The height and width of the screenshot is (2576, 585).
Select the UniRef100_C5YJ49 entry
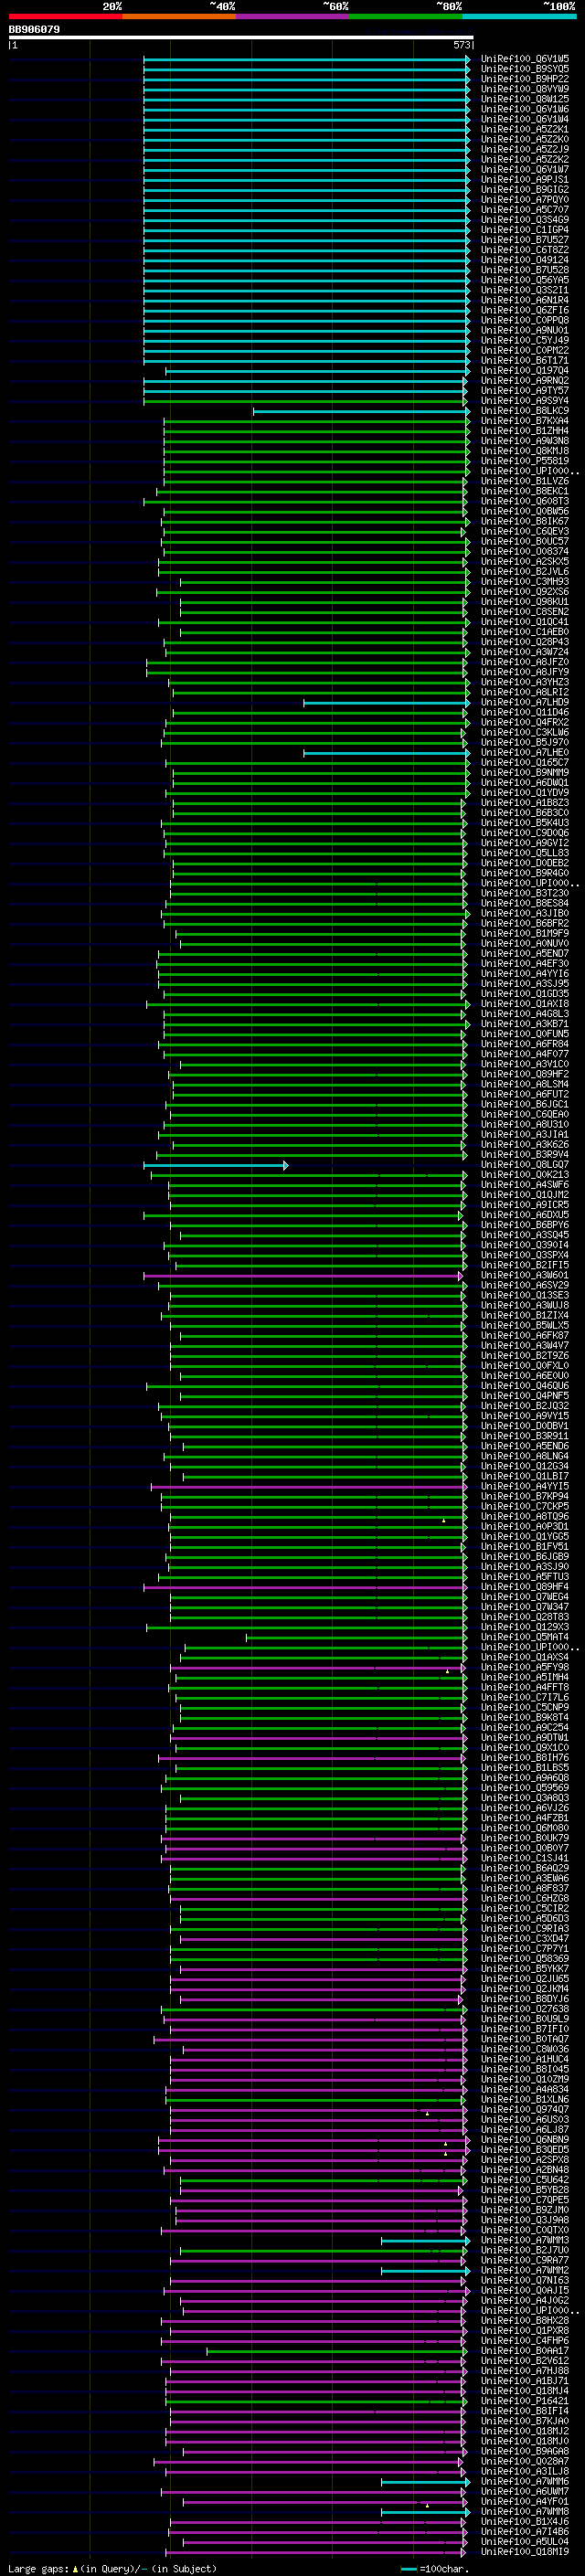click(525, 341)
